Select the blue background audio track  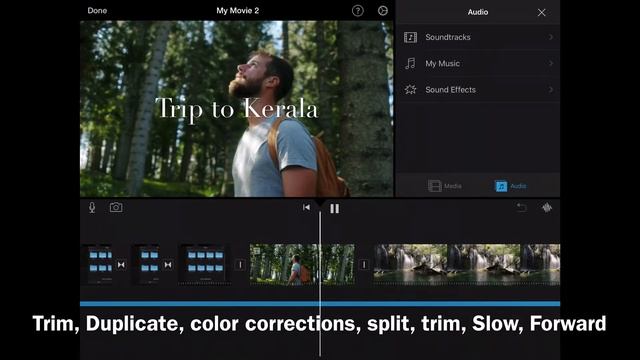tap(320, 304)
